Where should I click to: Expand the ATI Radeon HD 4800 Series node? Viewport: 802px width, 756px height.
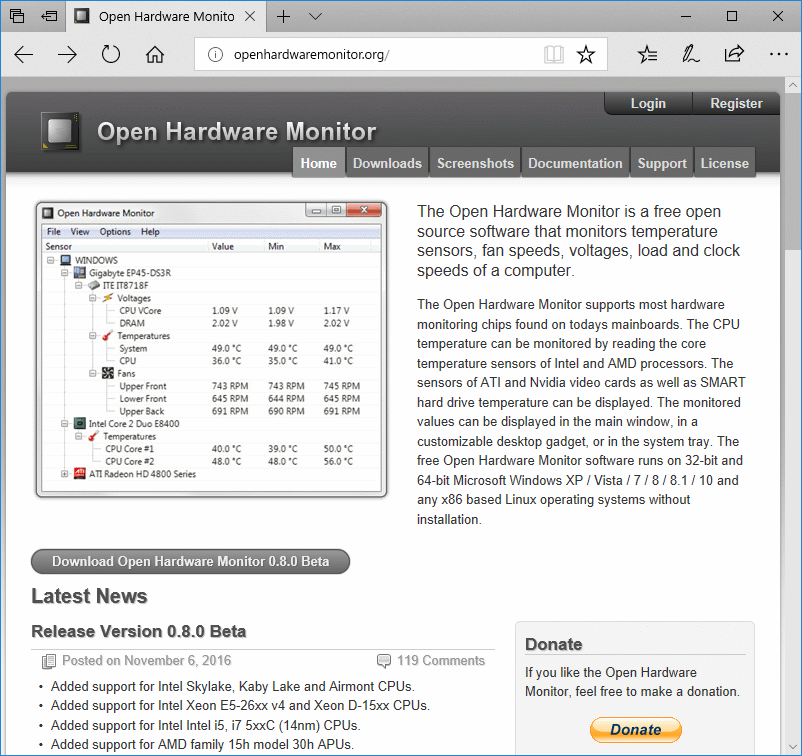[64, 474]
